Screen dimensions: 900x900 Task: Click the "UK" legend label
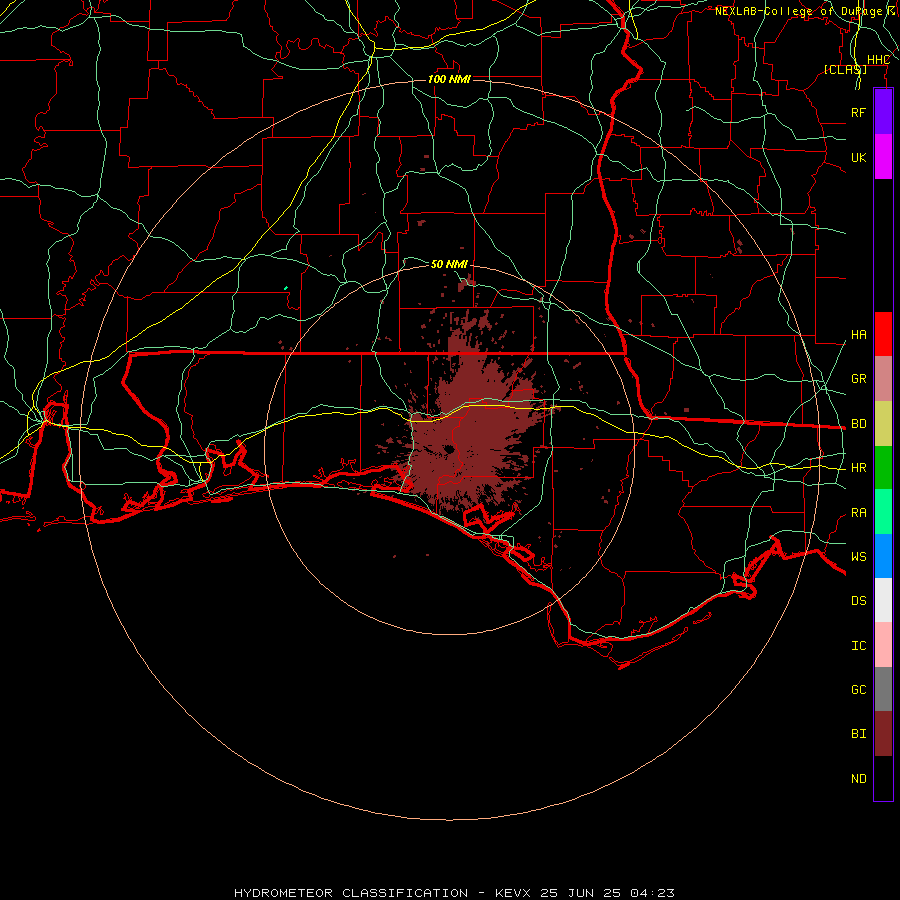click(x=859, y=157)
